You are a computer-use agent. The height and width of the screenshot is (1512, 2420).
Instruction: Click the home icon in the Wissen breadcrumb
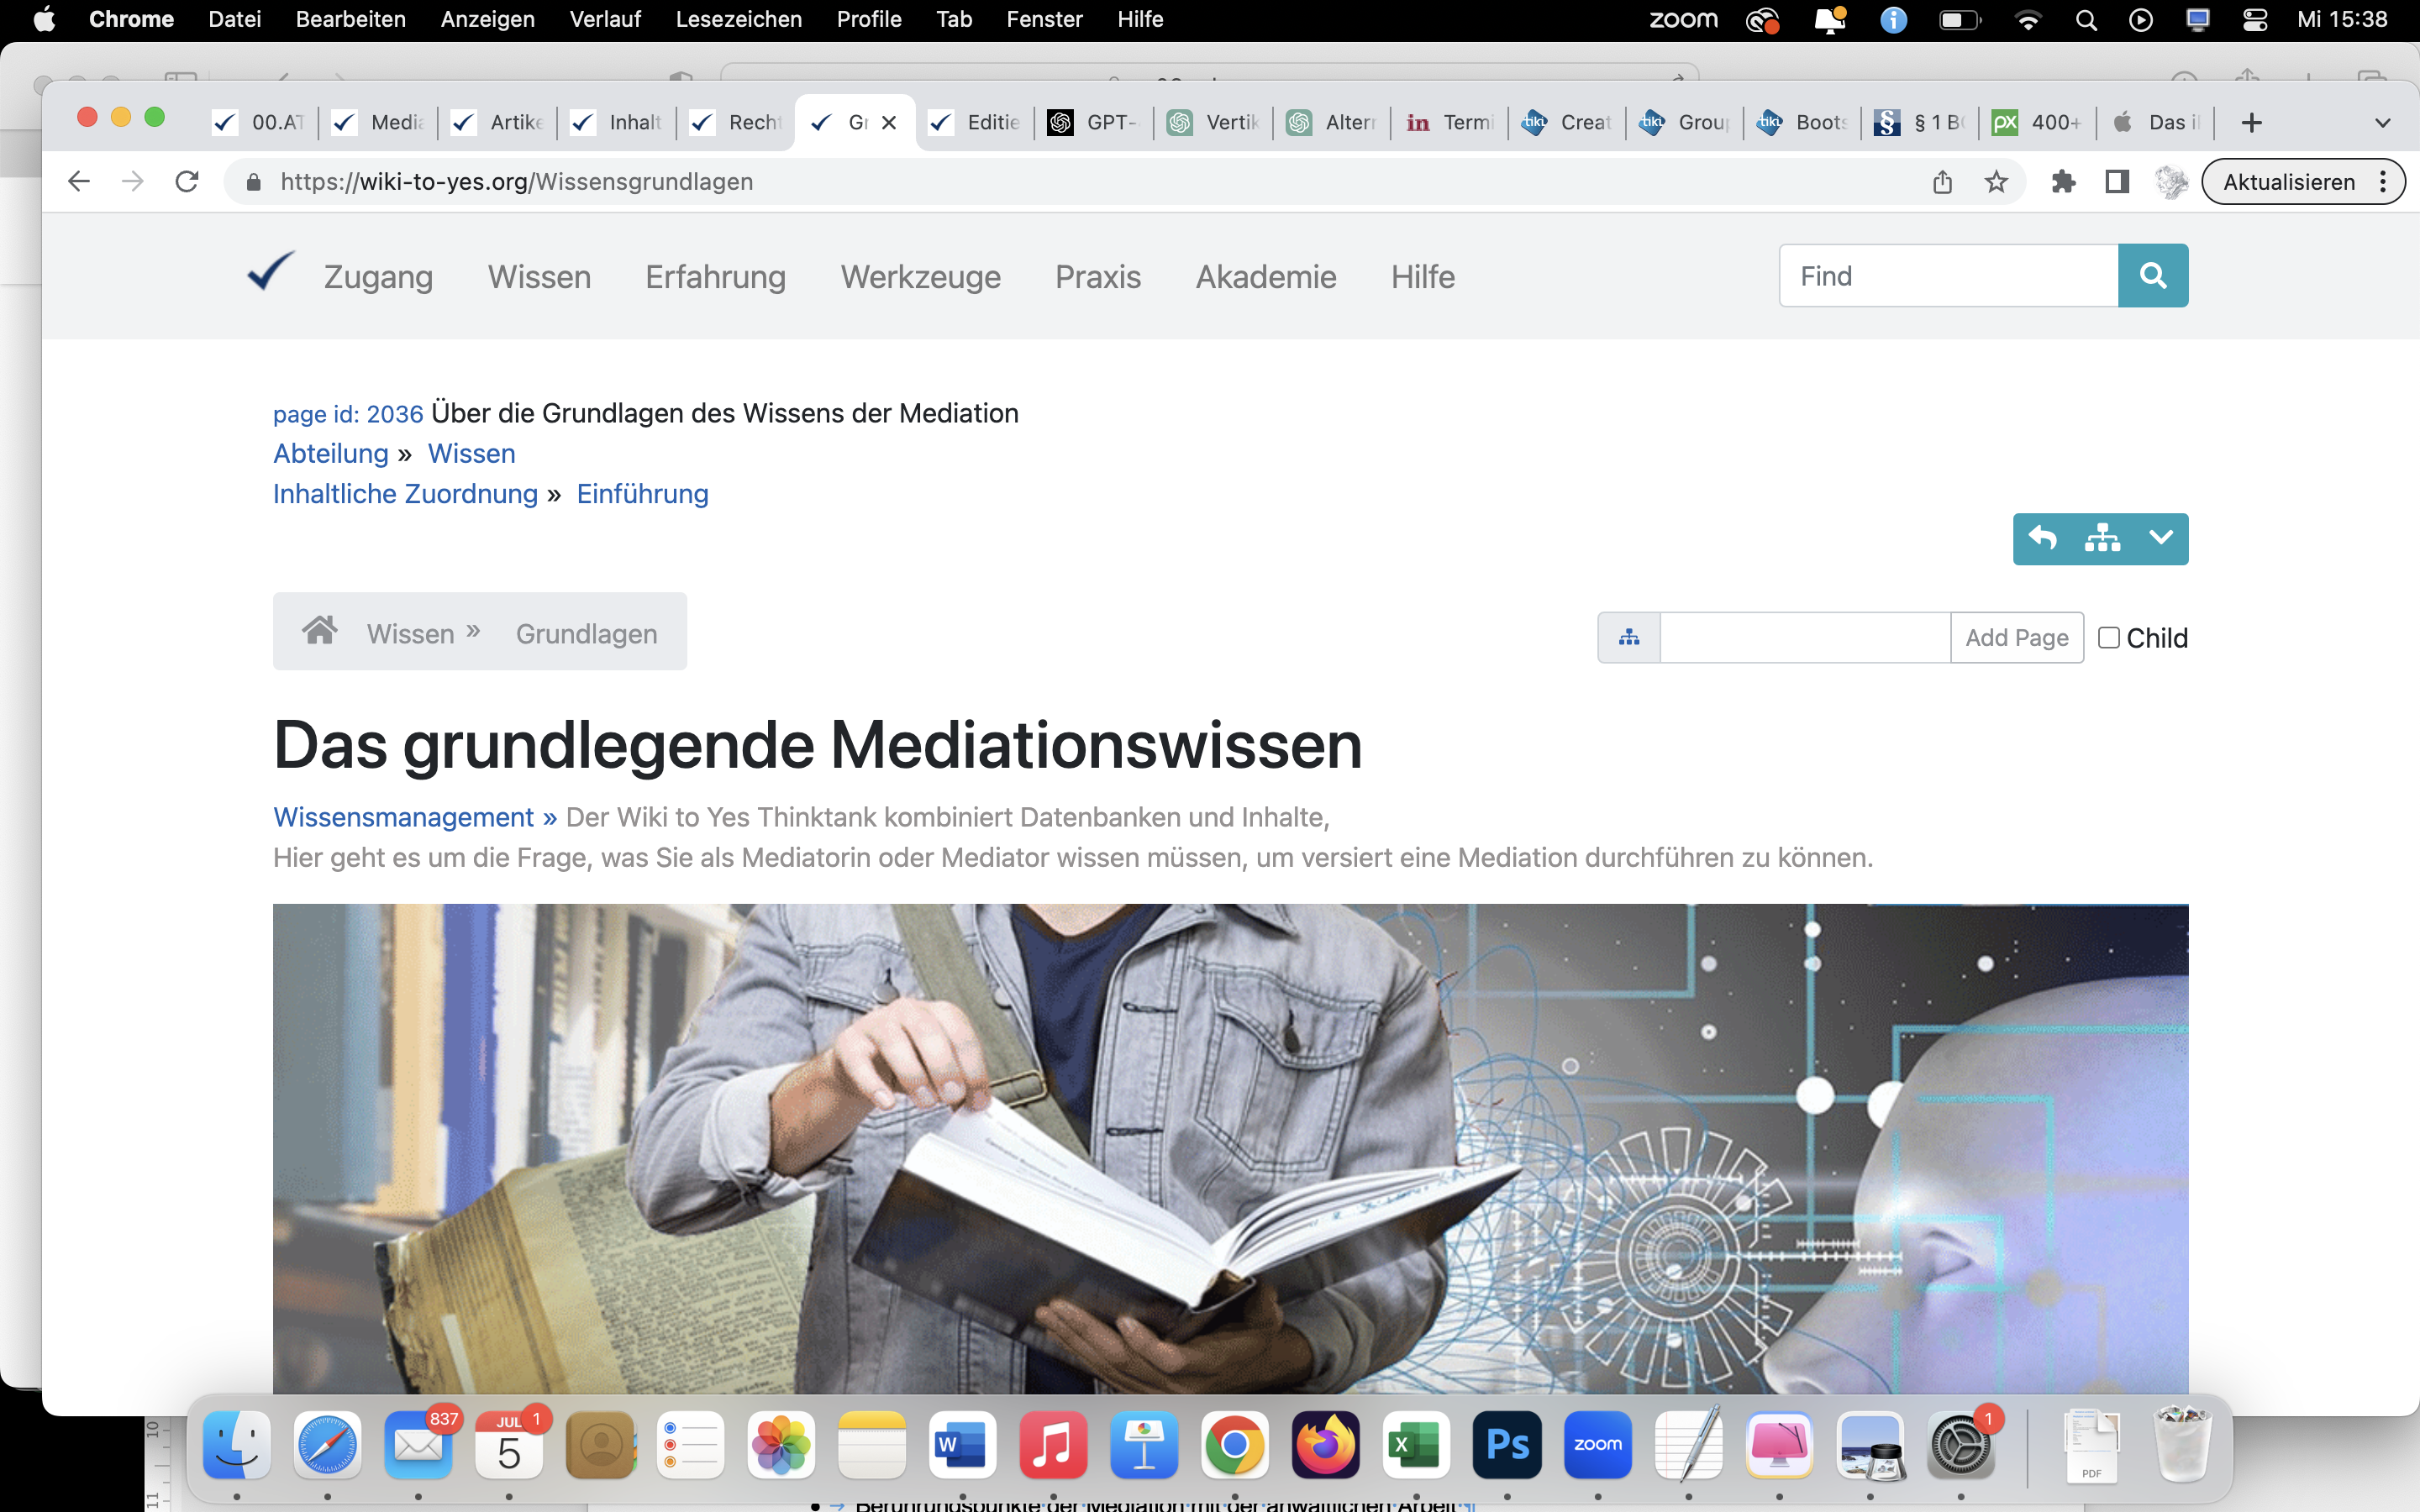[x=320, y=631]
